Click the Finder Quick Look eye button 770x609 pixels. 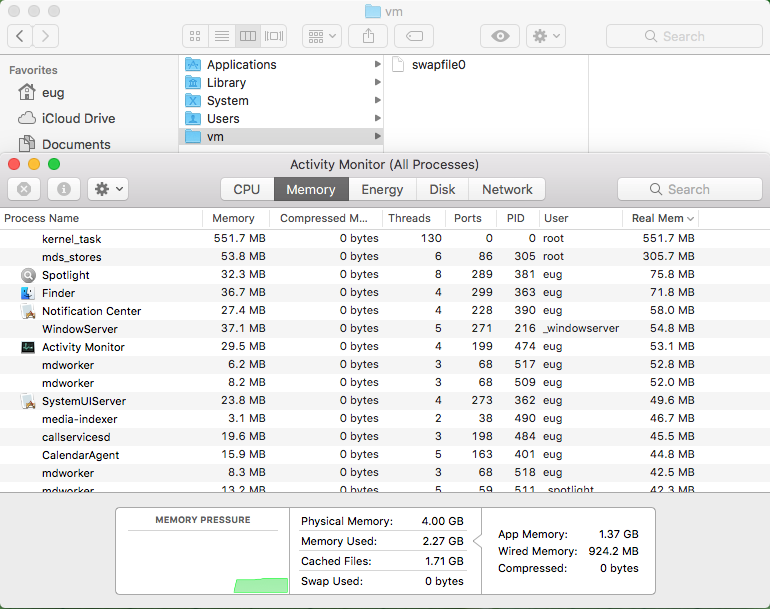click(499, 36)
